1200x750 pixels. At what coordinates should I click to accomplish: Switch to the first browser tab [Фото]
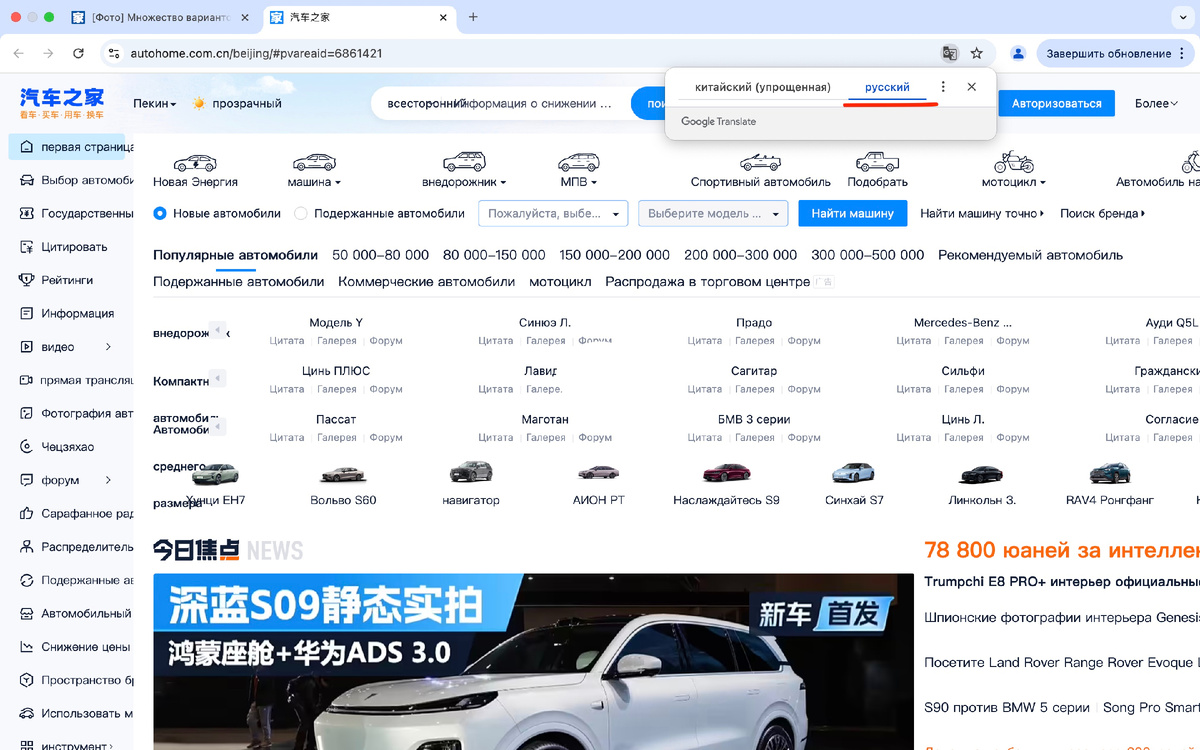pyautogui.click(x=160, y=17)
